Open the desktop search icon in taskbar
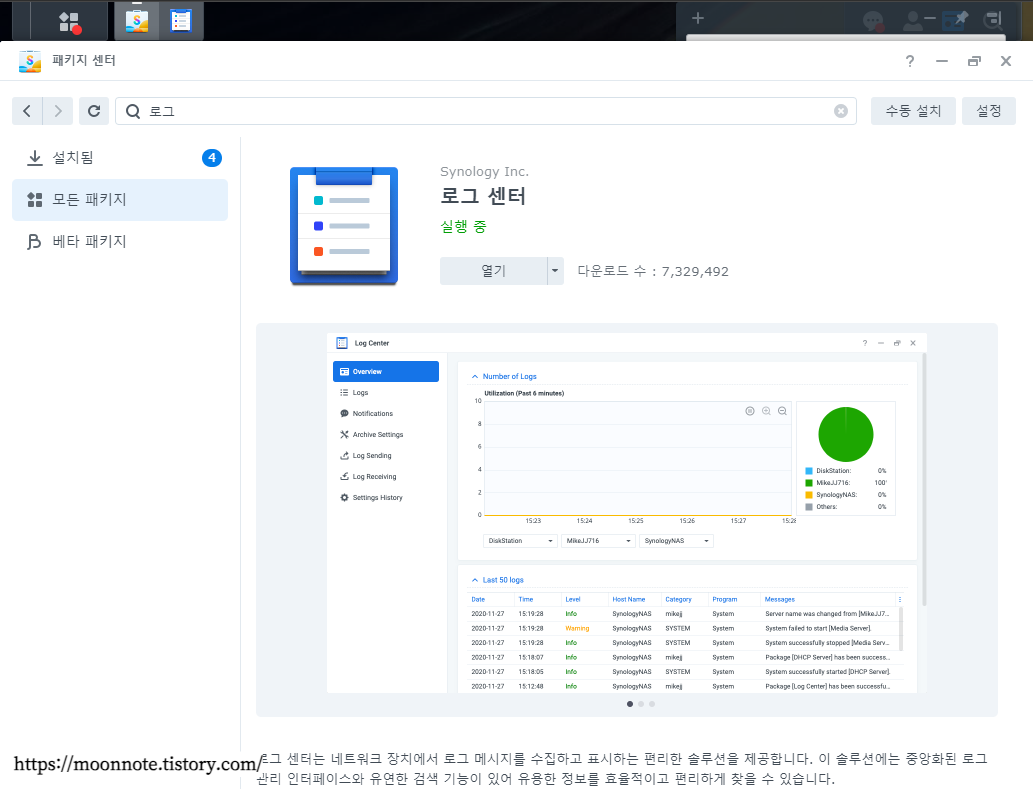The image size is (1033, 789). 993,20
